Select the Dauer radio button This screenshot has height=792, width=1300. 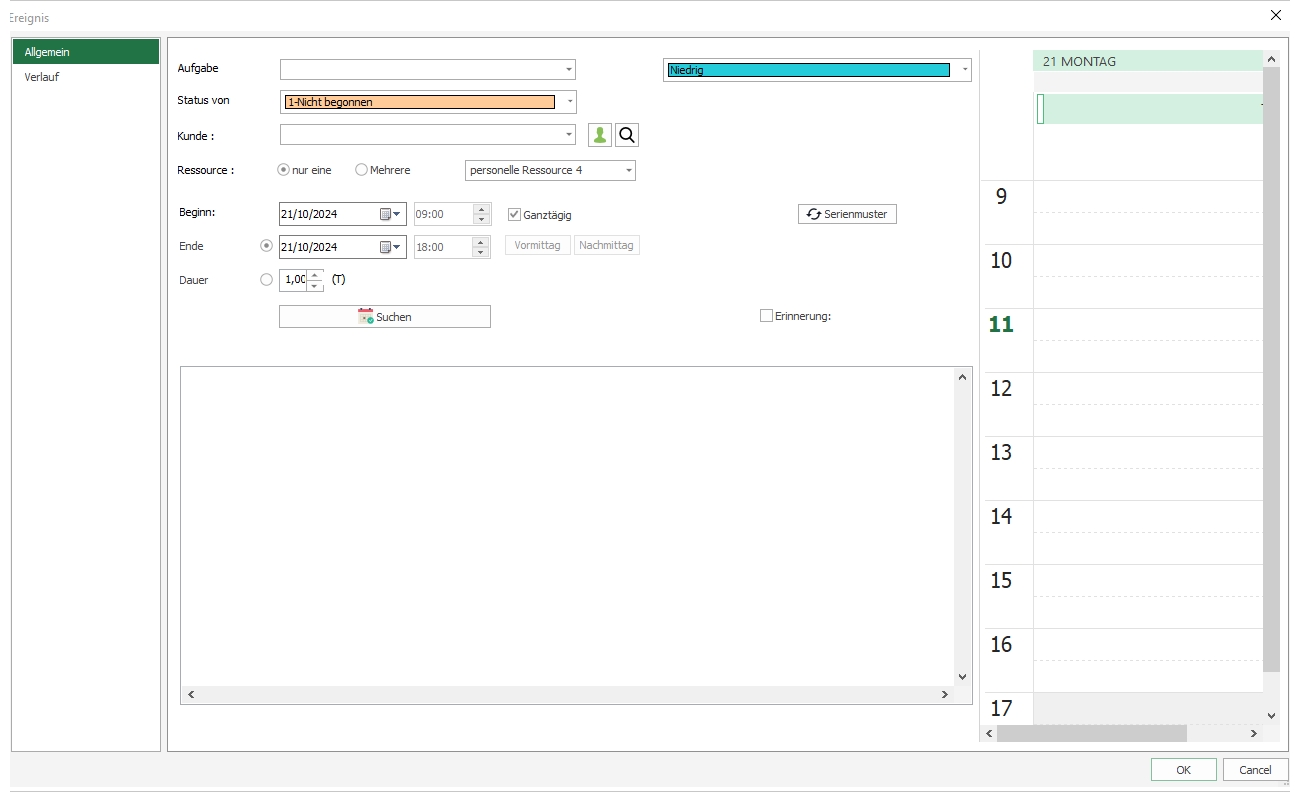(266, 280)
